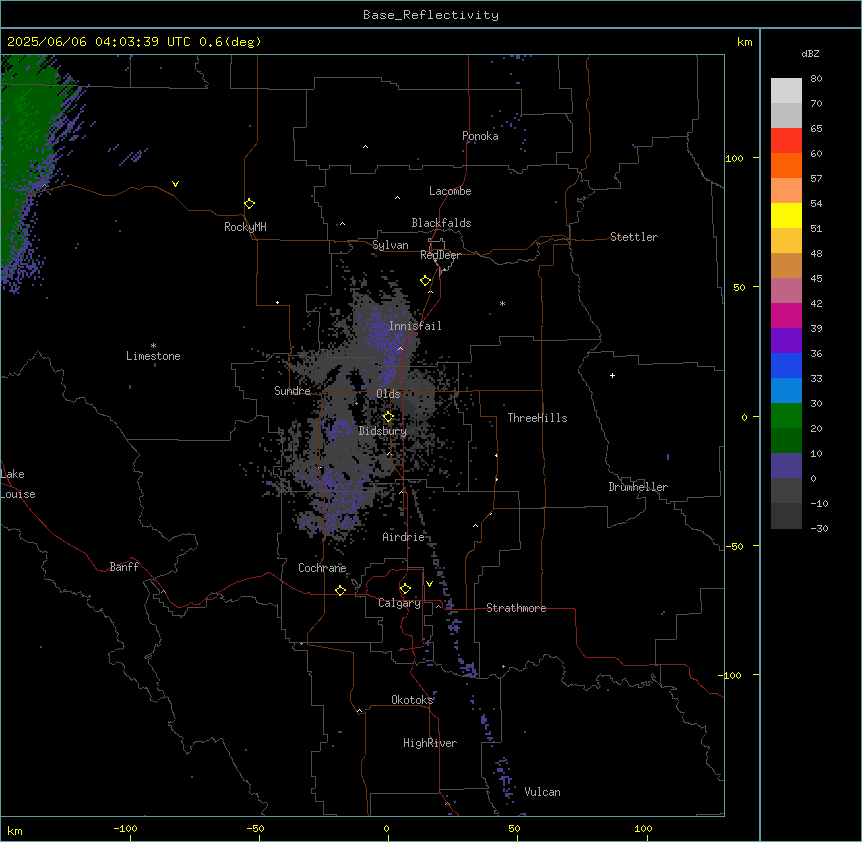
Task: Click the Lacombe label
Action: pos(450,191)
